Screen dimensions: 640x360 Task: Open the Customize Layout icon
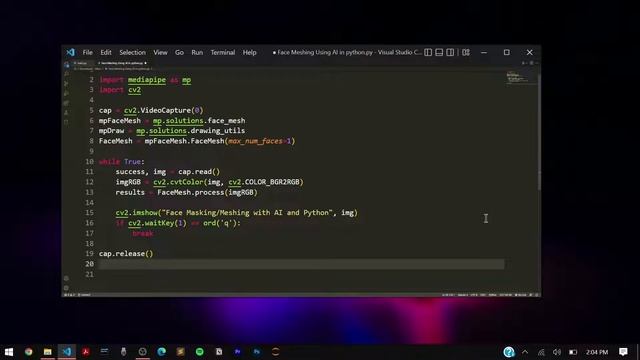(466, 52)
